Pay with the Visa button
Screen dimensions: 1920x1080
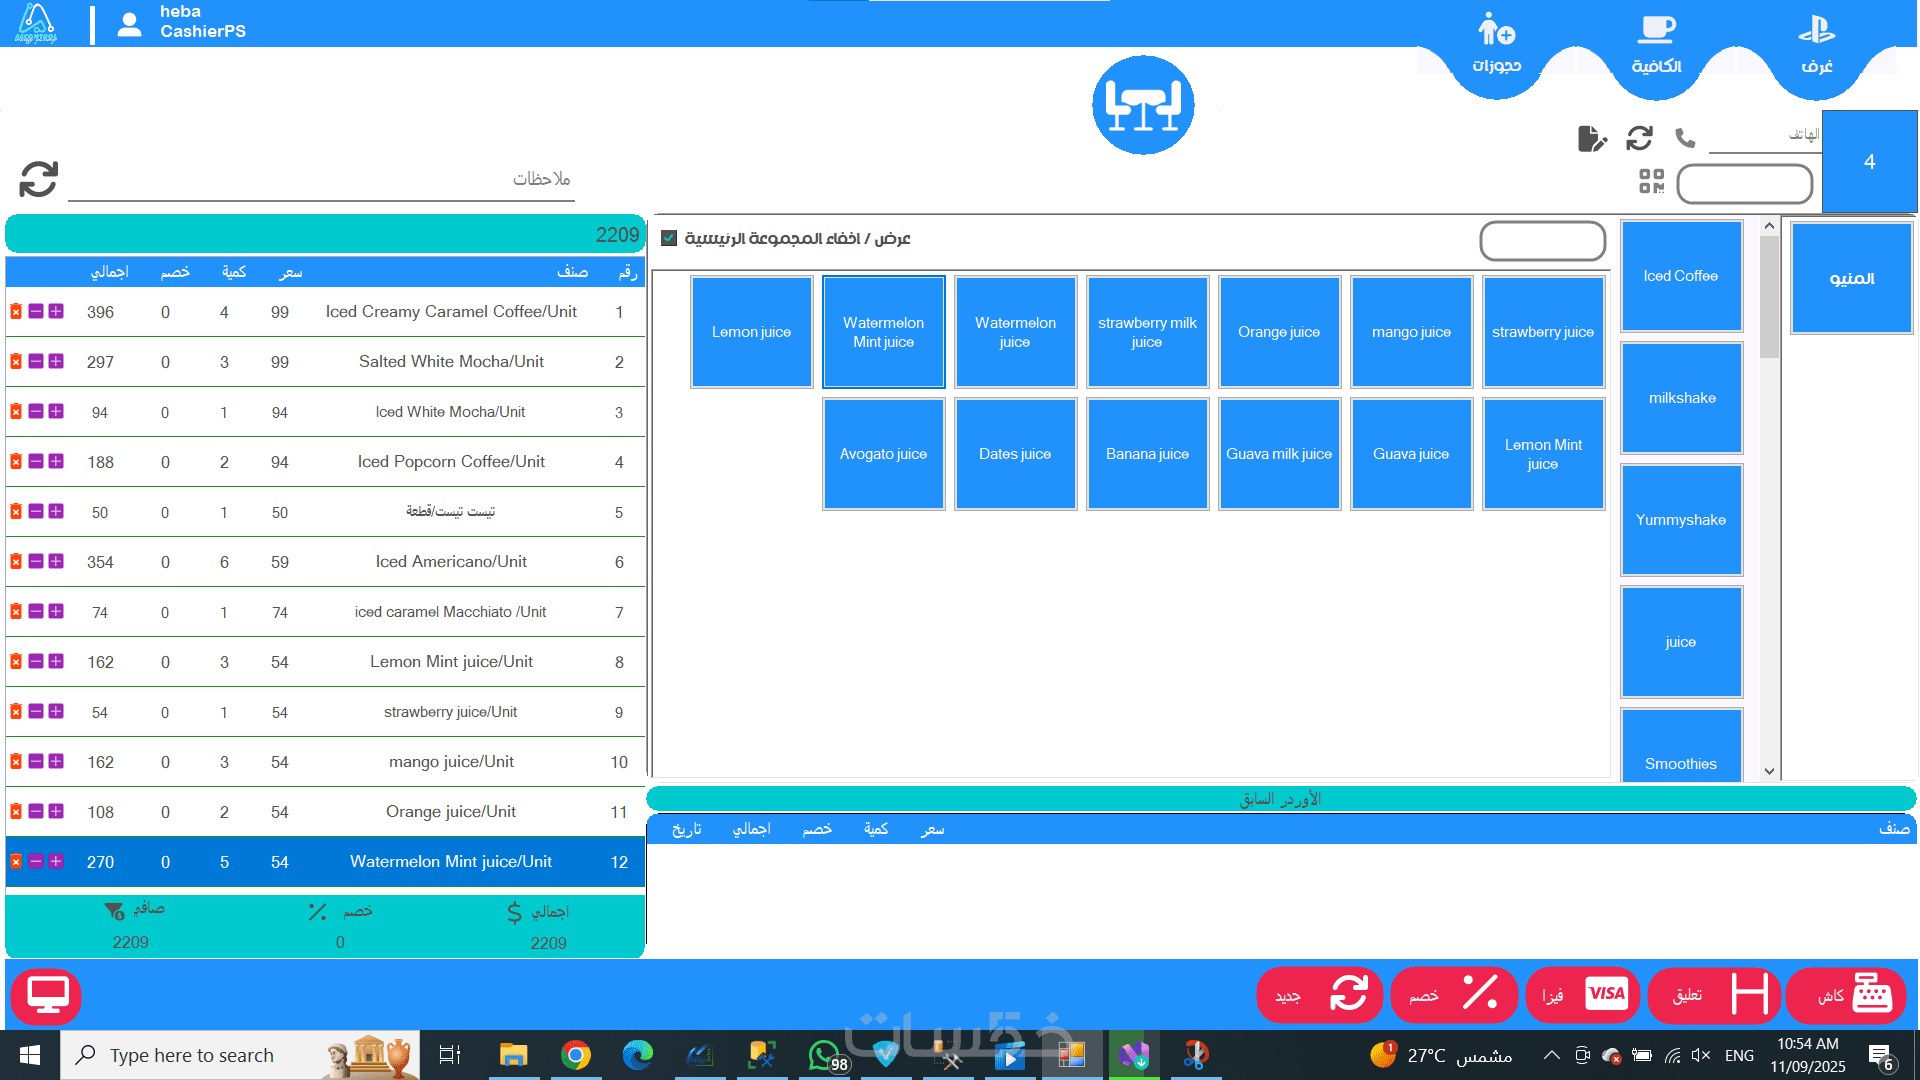click(x=1583, y=995)
